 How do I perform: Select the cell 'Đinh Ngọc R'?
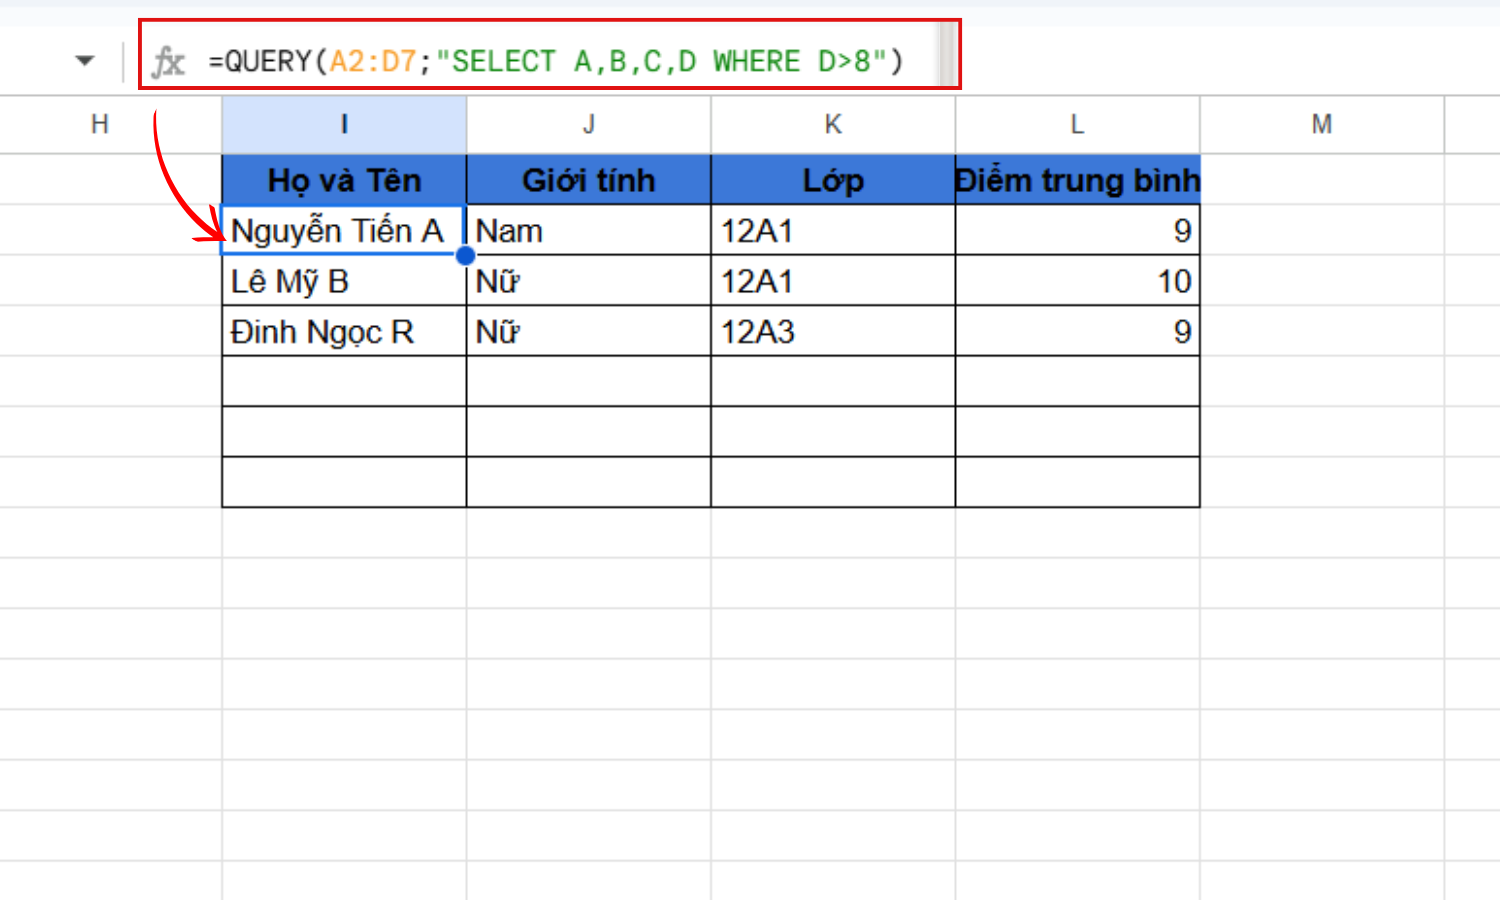tap(344, 331)
